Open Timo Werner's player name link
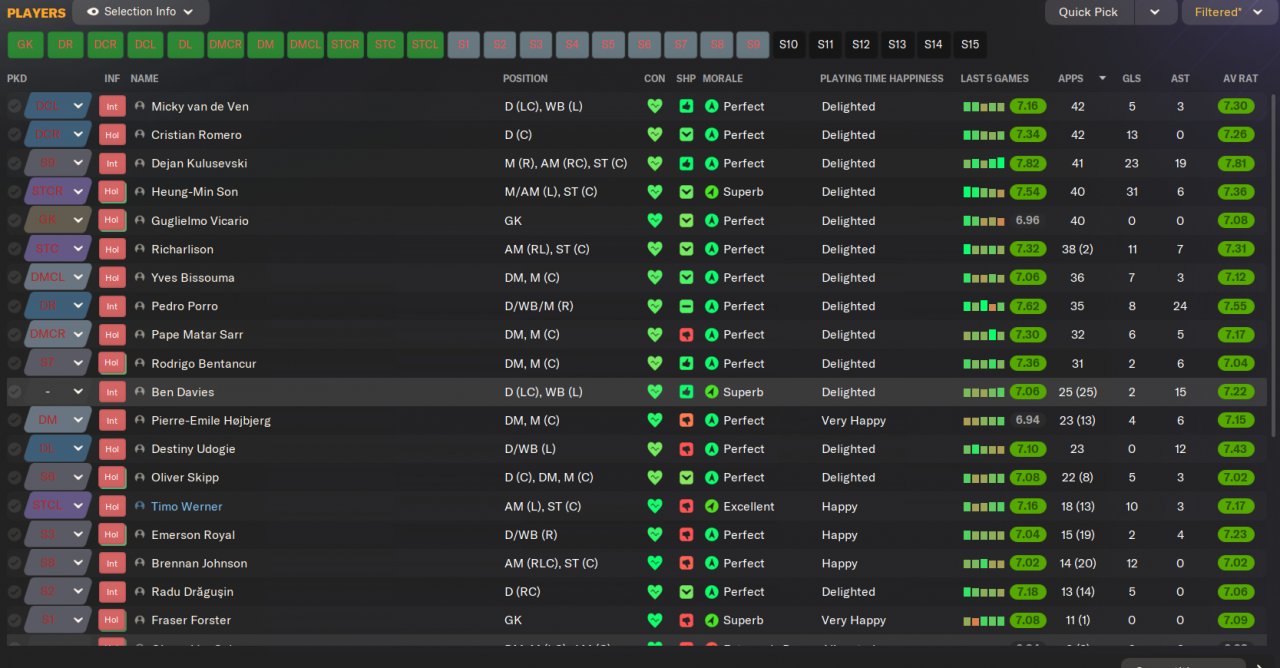 pos(187,507)
